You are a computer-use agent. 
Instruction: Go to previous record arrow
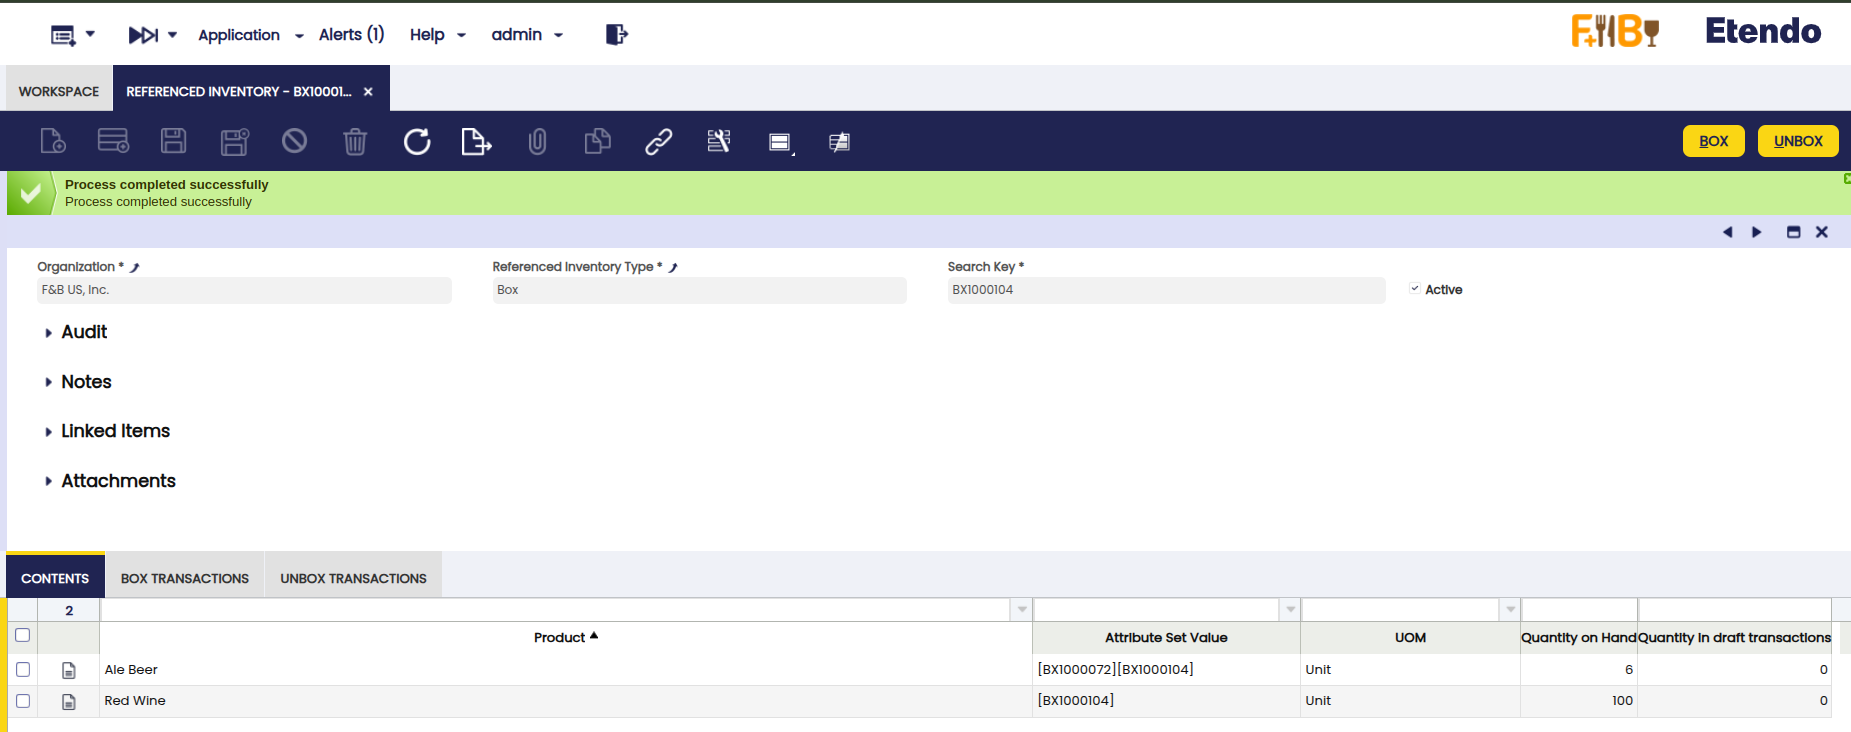1727,232
